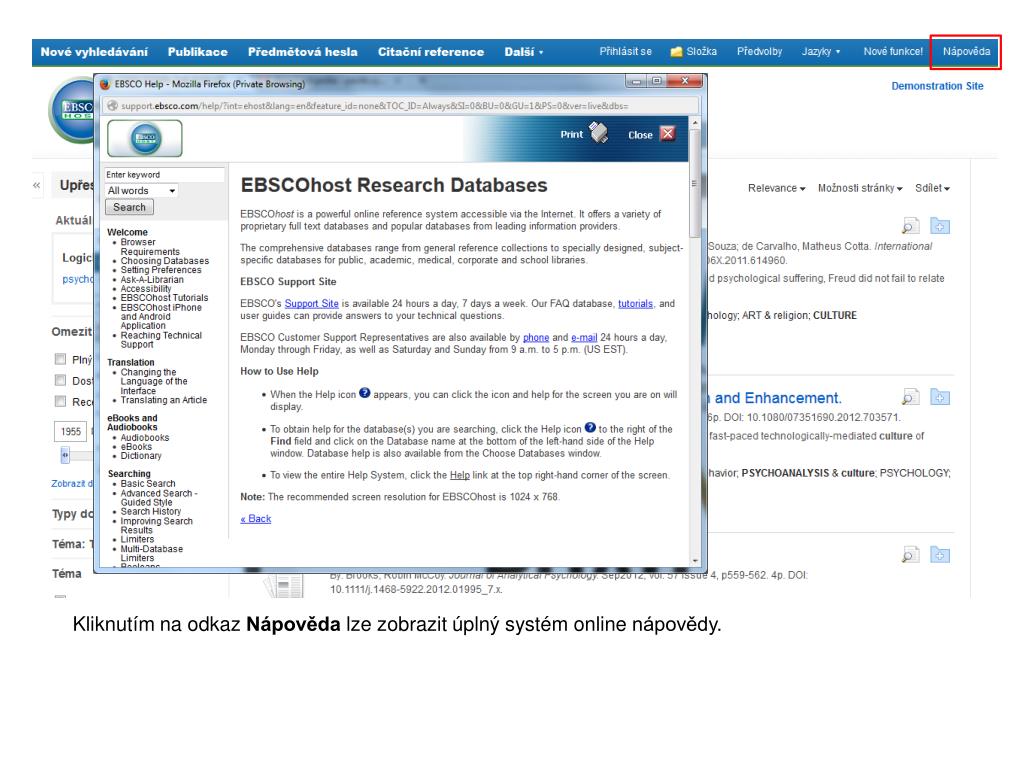Open Předvolby preferences
This screenshot has height=768, width=1024.
pos(760,52)
